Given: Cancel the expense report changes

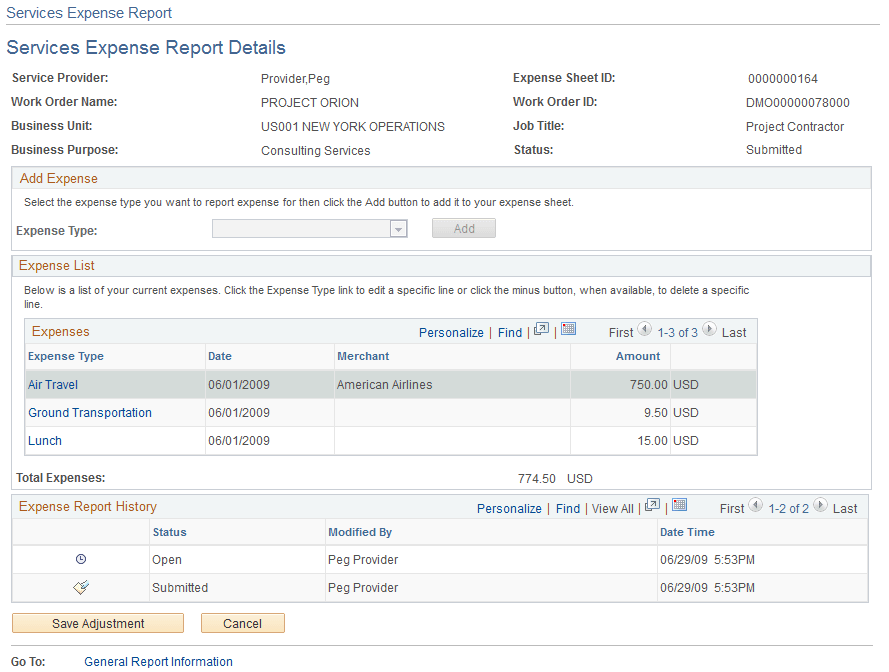Looking at the screenshot, I should tap(242, 622).
